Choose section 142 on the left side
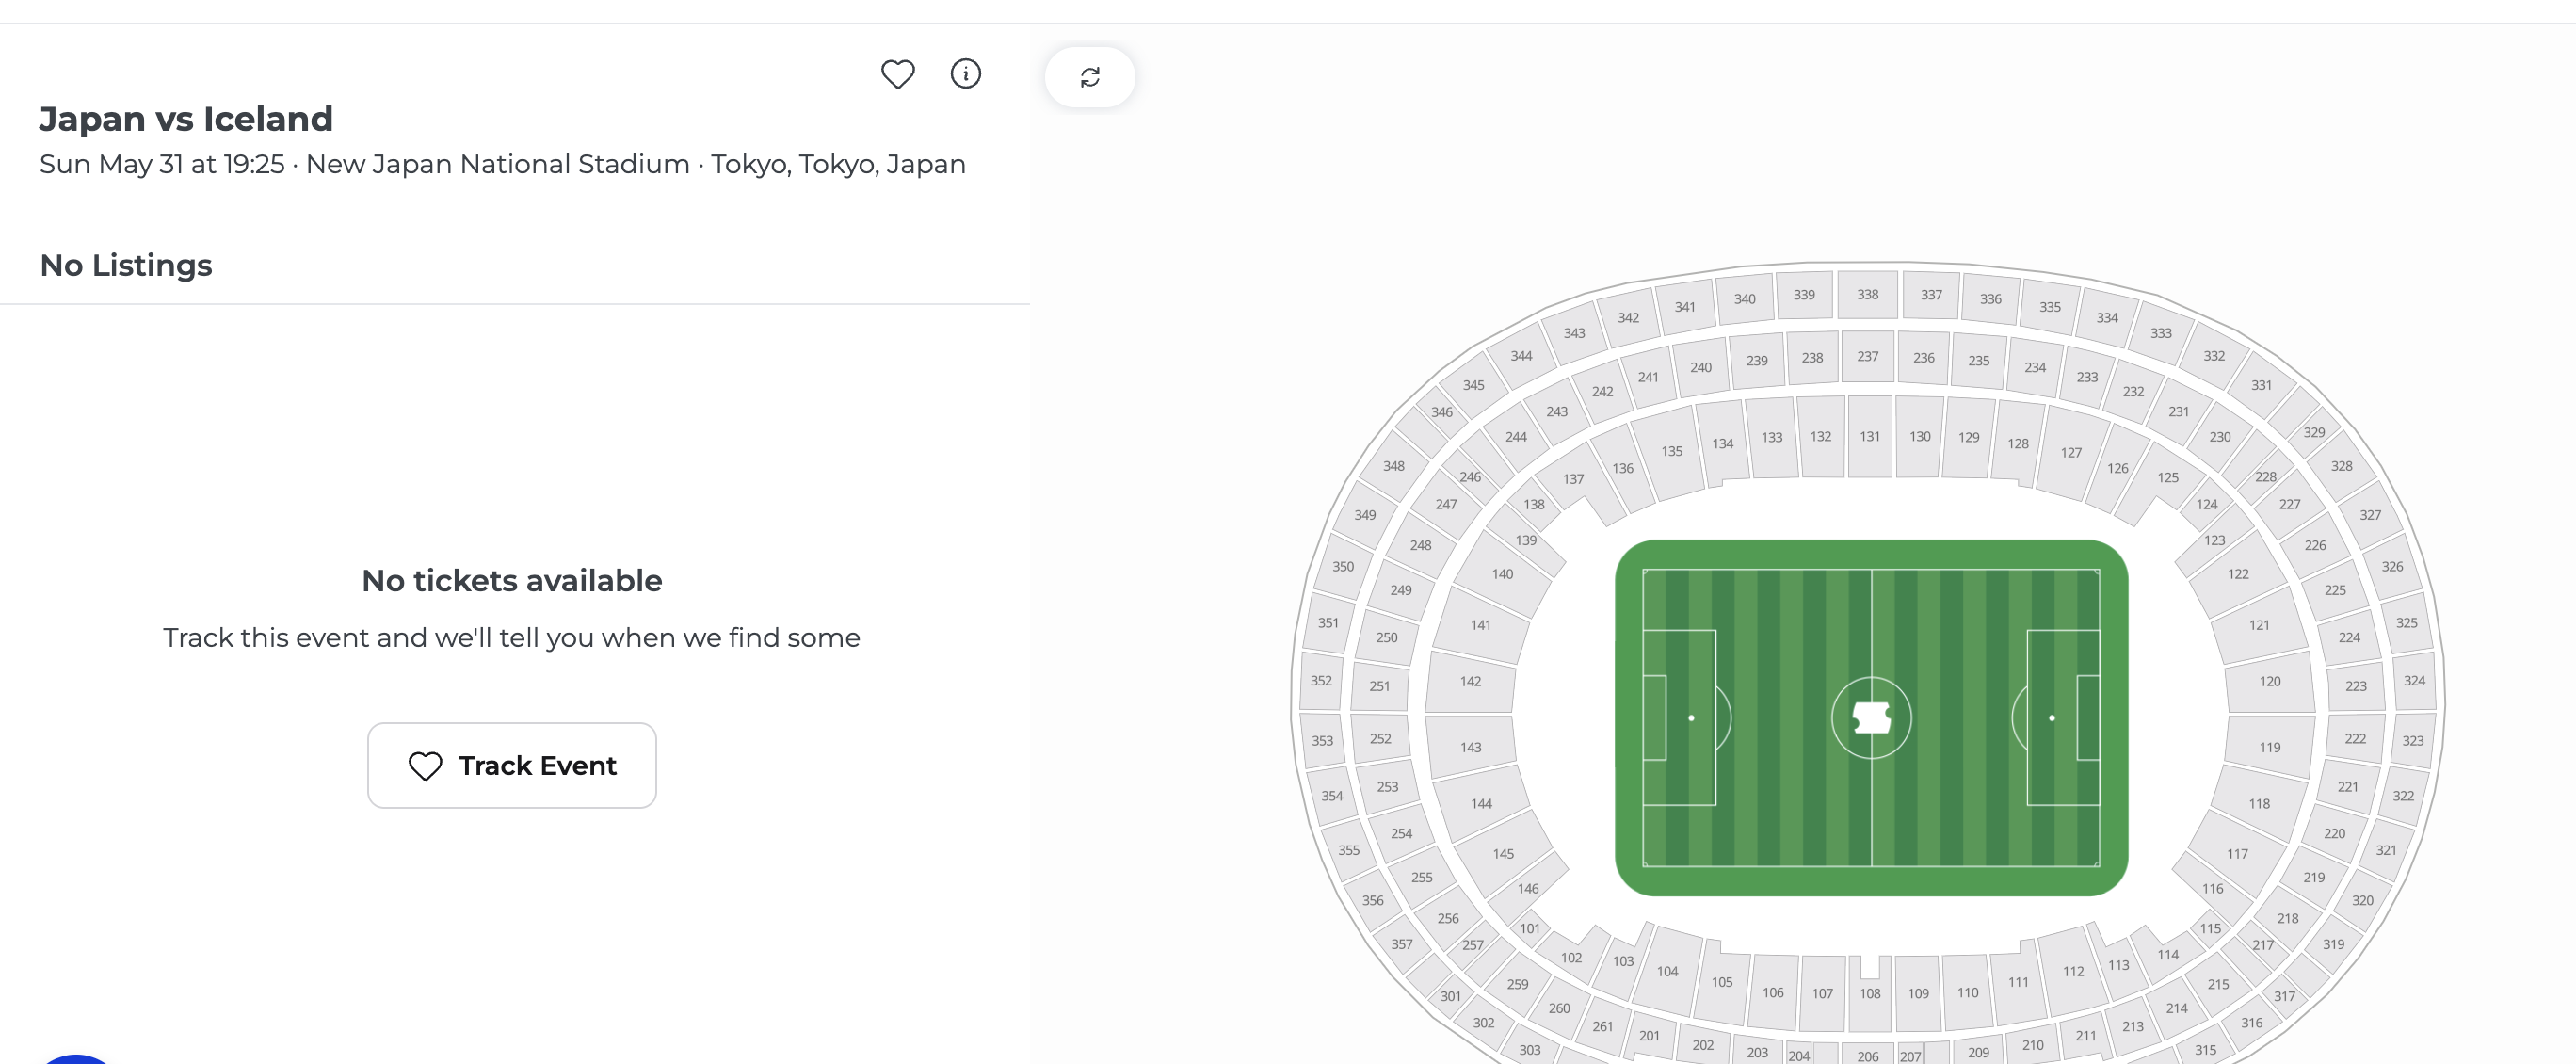Screen dimensions: 2576x1064 1470,681
